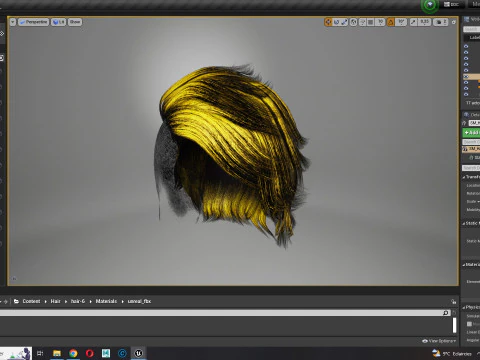480x360 pixels.
Task: Open scale snap 0.25 value dropdown
Action: [424, 22]
